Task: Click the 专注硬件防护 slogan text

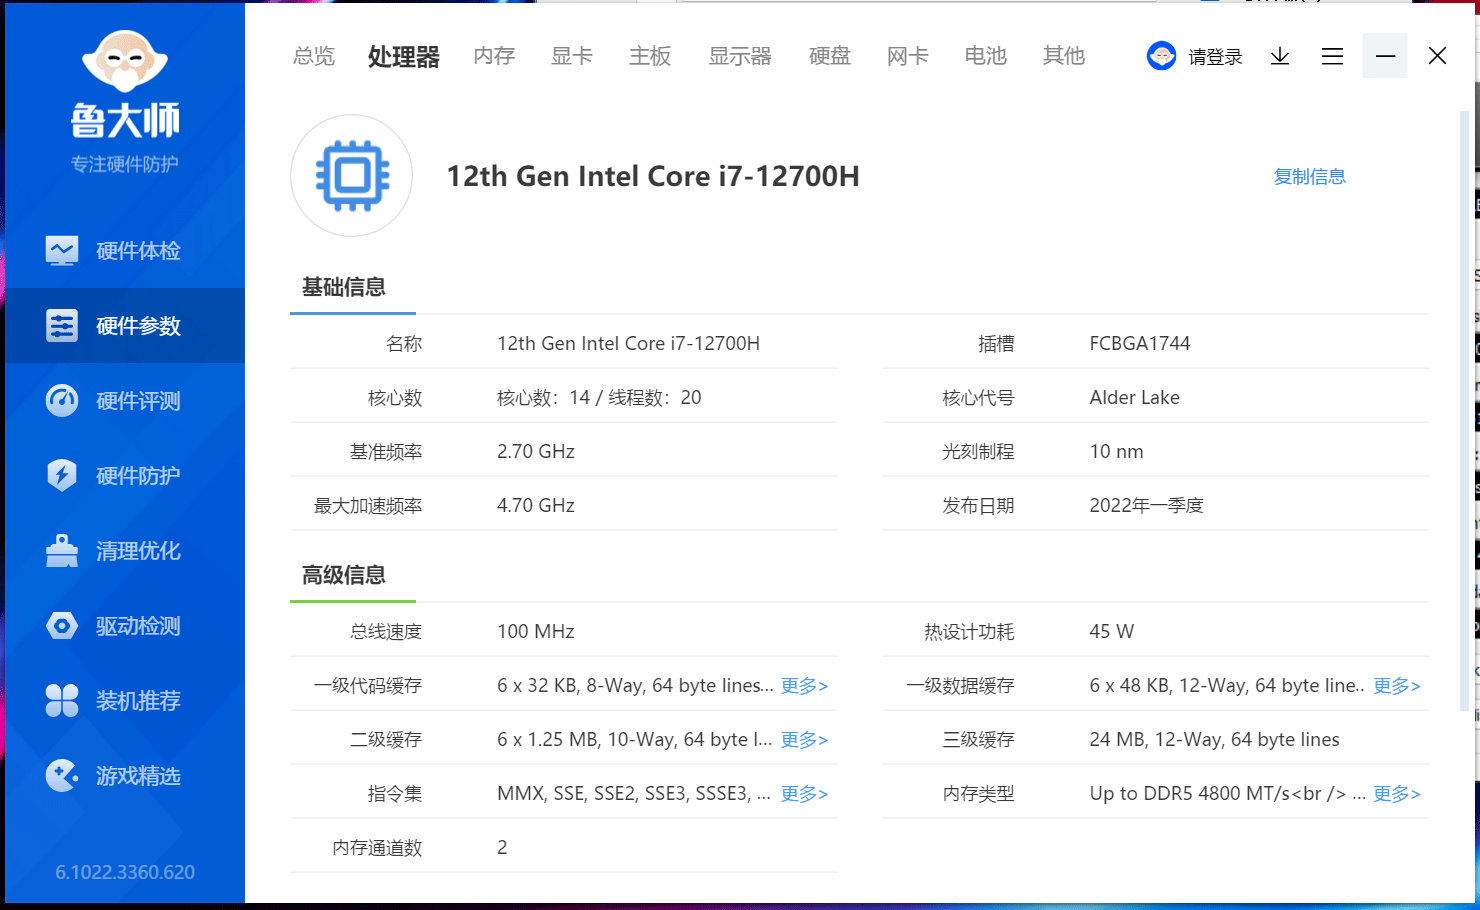Action: (125, 164)
